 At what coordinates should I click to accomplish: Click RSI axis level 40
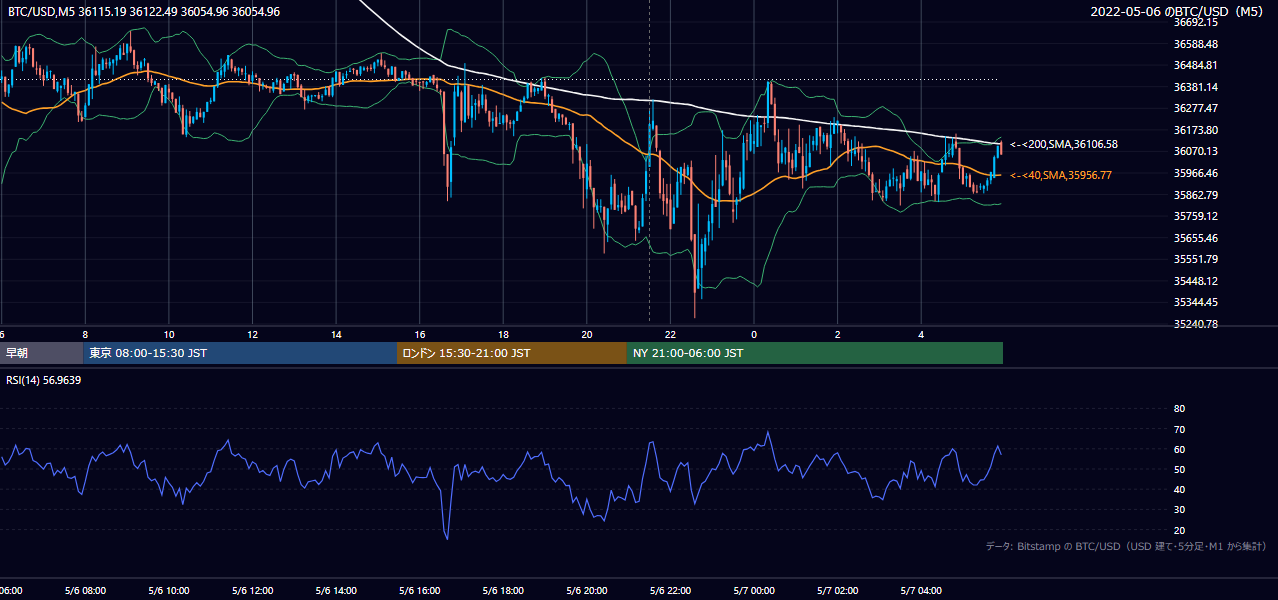tap(1179, 489)
